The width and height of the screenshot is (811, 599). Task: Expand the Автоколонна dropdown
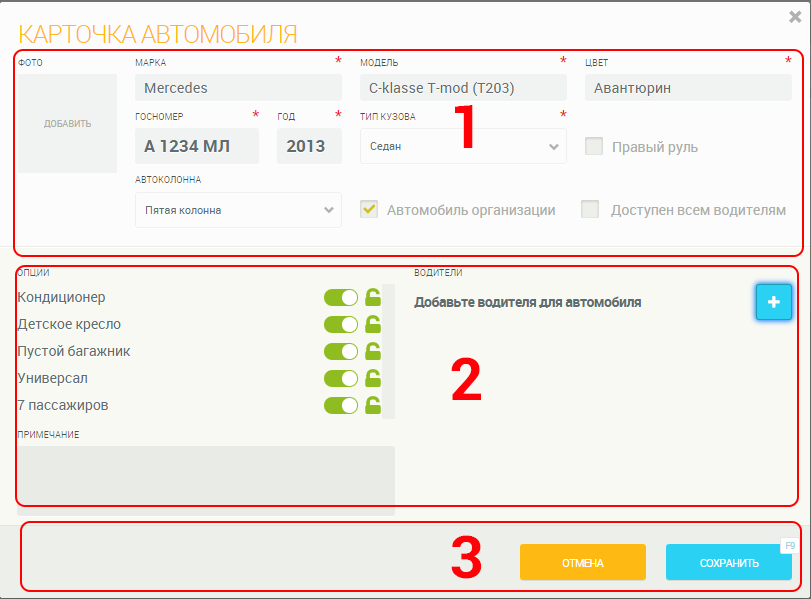238,210
